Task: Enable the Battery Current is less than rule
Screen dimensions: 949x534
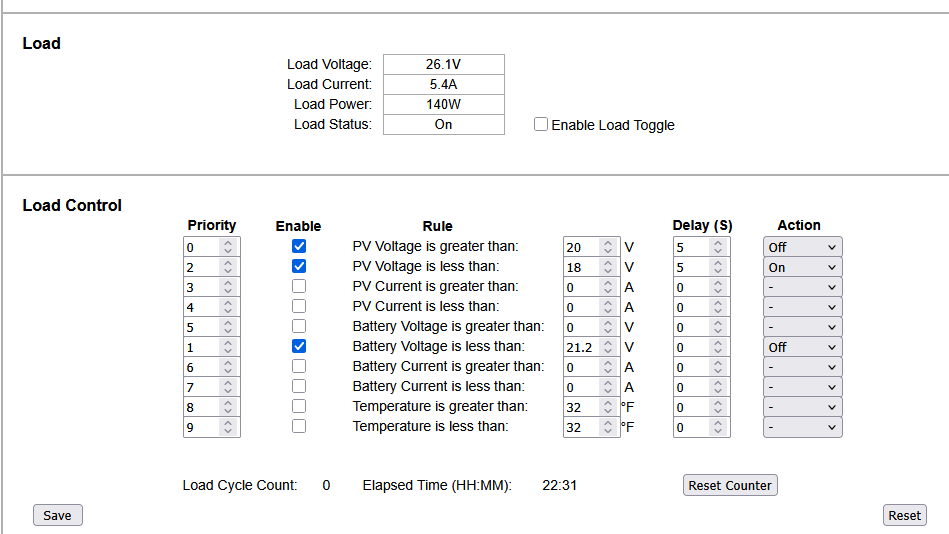Action: (298, 386)
